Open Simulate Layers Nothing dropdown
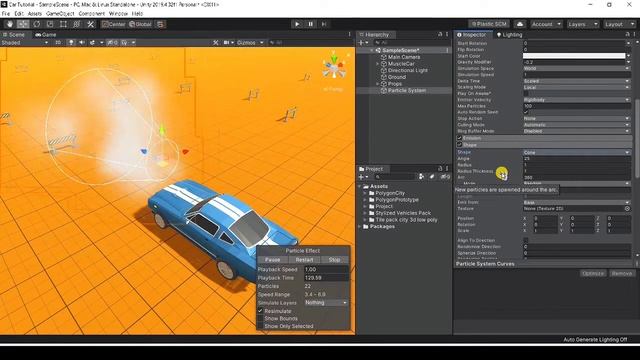Image resolution: width=640 pixels, height=360 pixels. pos(326,302)
